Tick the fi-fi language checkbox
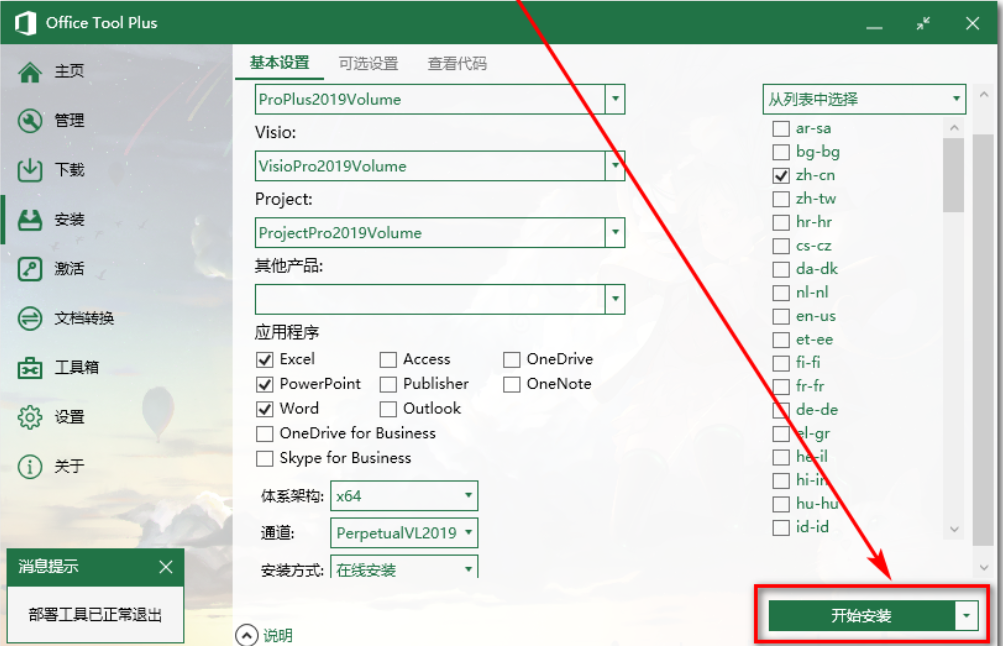This screenshot has height=646, width=1003. 780,363
